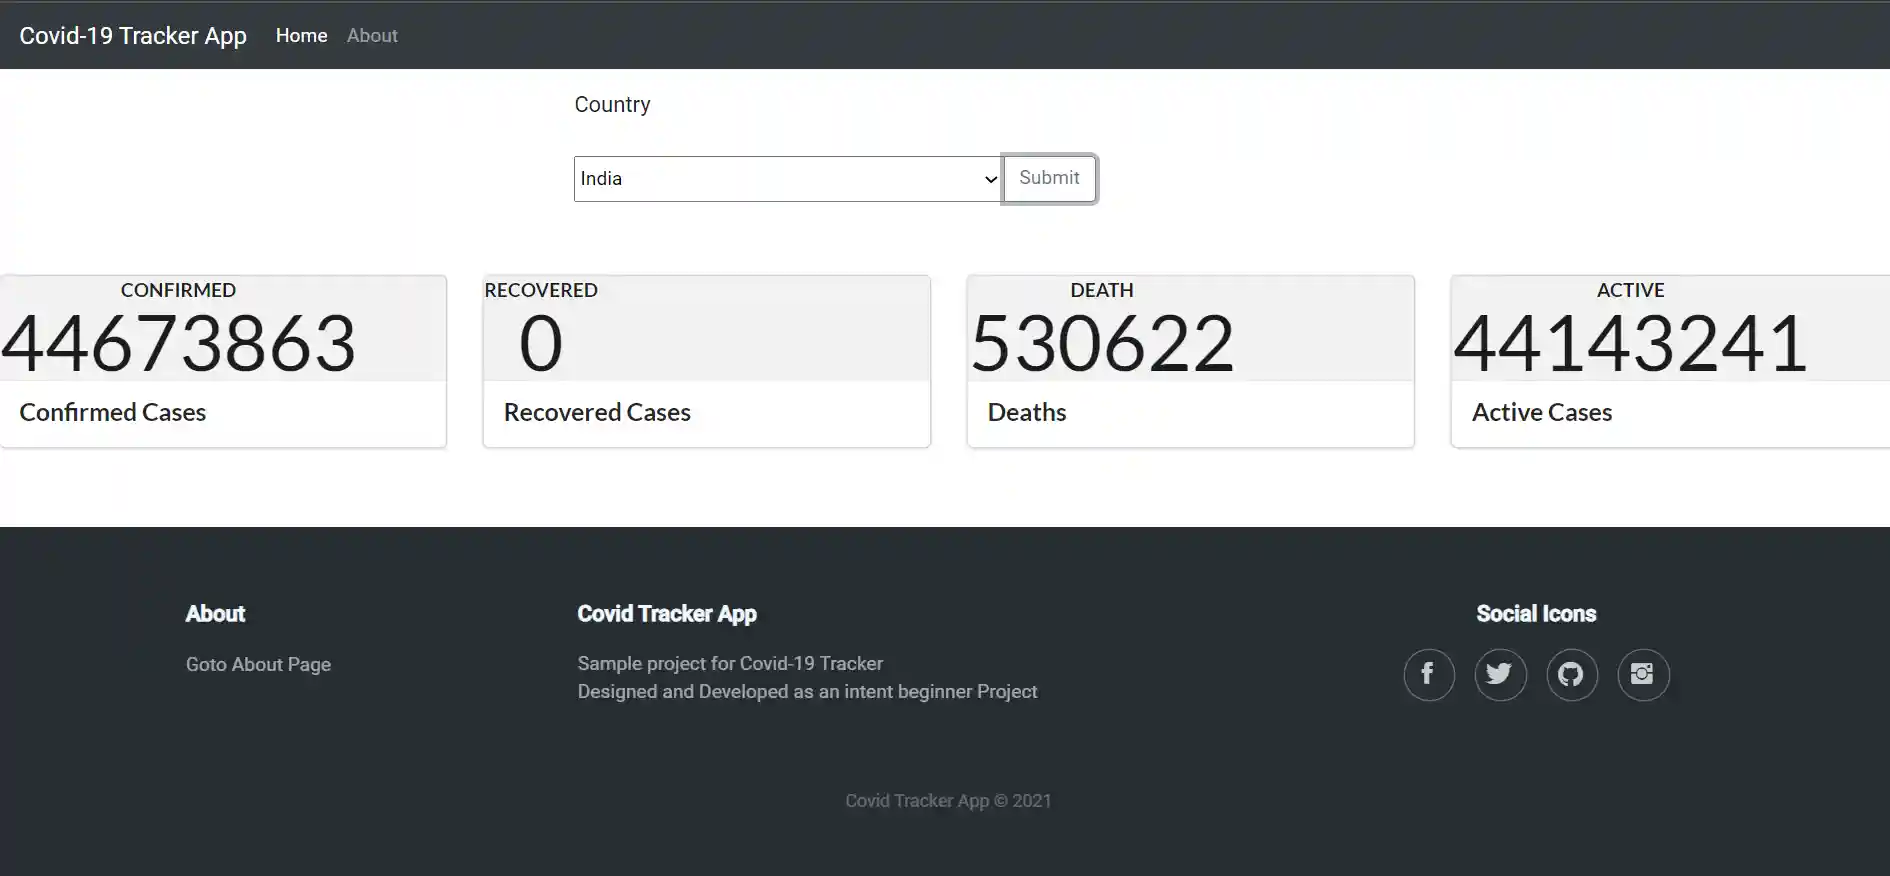The height and width of the screenshot is (876, 1890).
Task: Follow the Goto About Page link
Action: coord(258,665)
